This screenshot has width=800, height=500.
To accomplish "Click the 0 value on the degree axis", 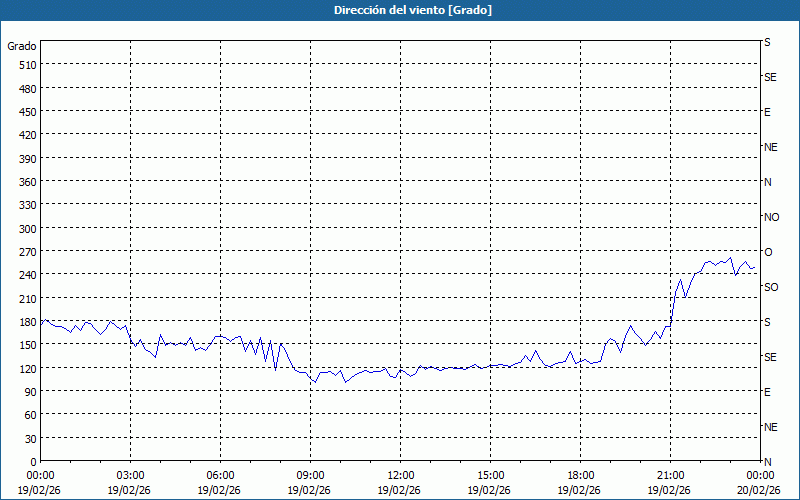I will point(32,461).
